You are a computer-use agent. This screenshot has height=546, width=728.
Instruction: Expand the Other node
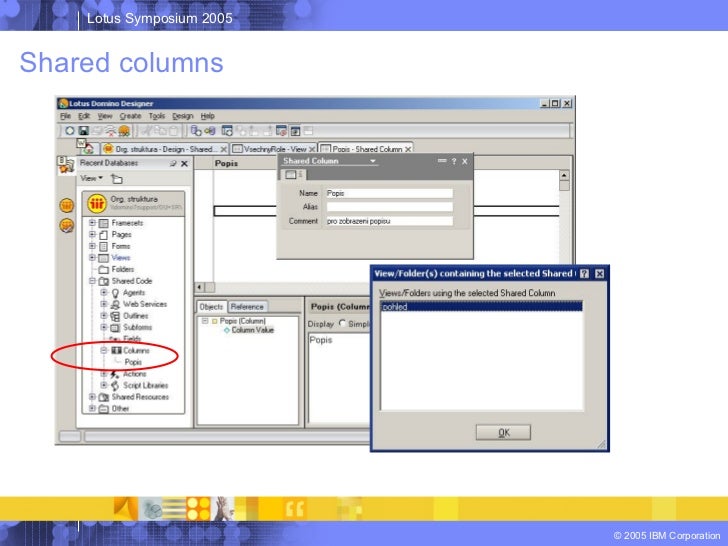(92, 409)
